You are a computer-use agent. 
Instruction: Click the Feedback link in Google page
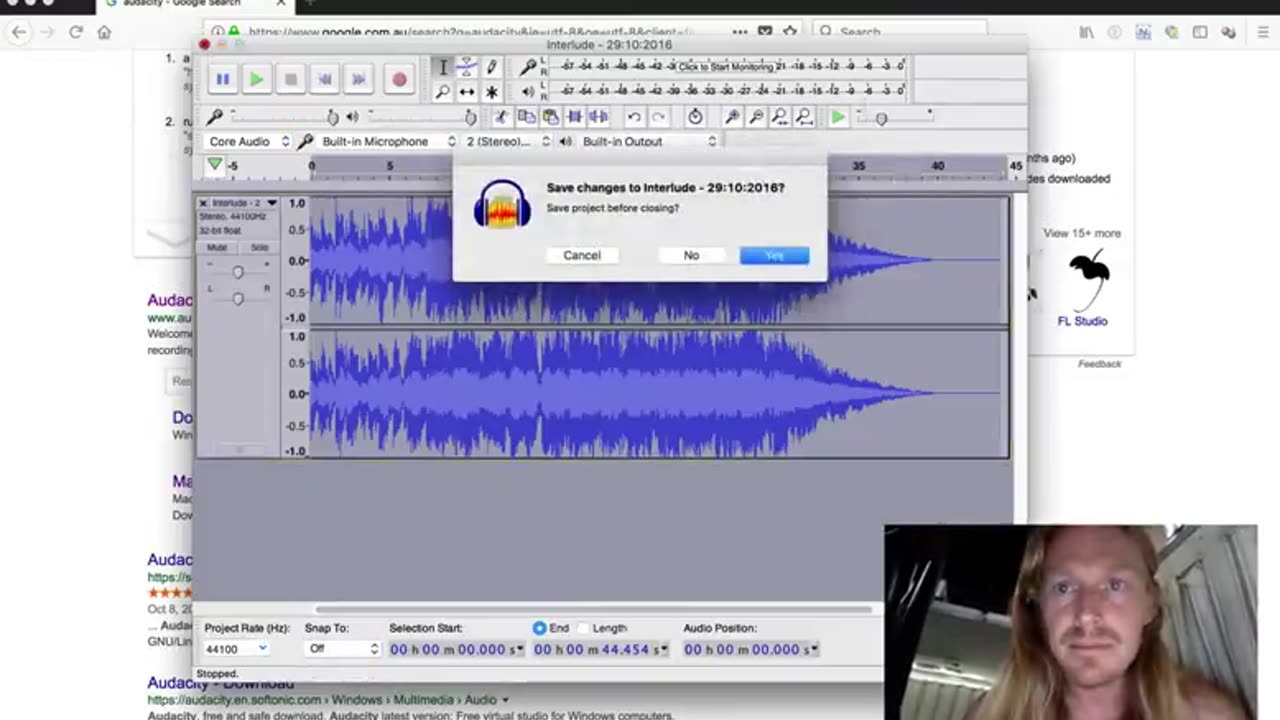1099,364
